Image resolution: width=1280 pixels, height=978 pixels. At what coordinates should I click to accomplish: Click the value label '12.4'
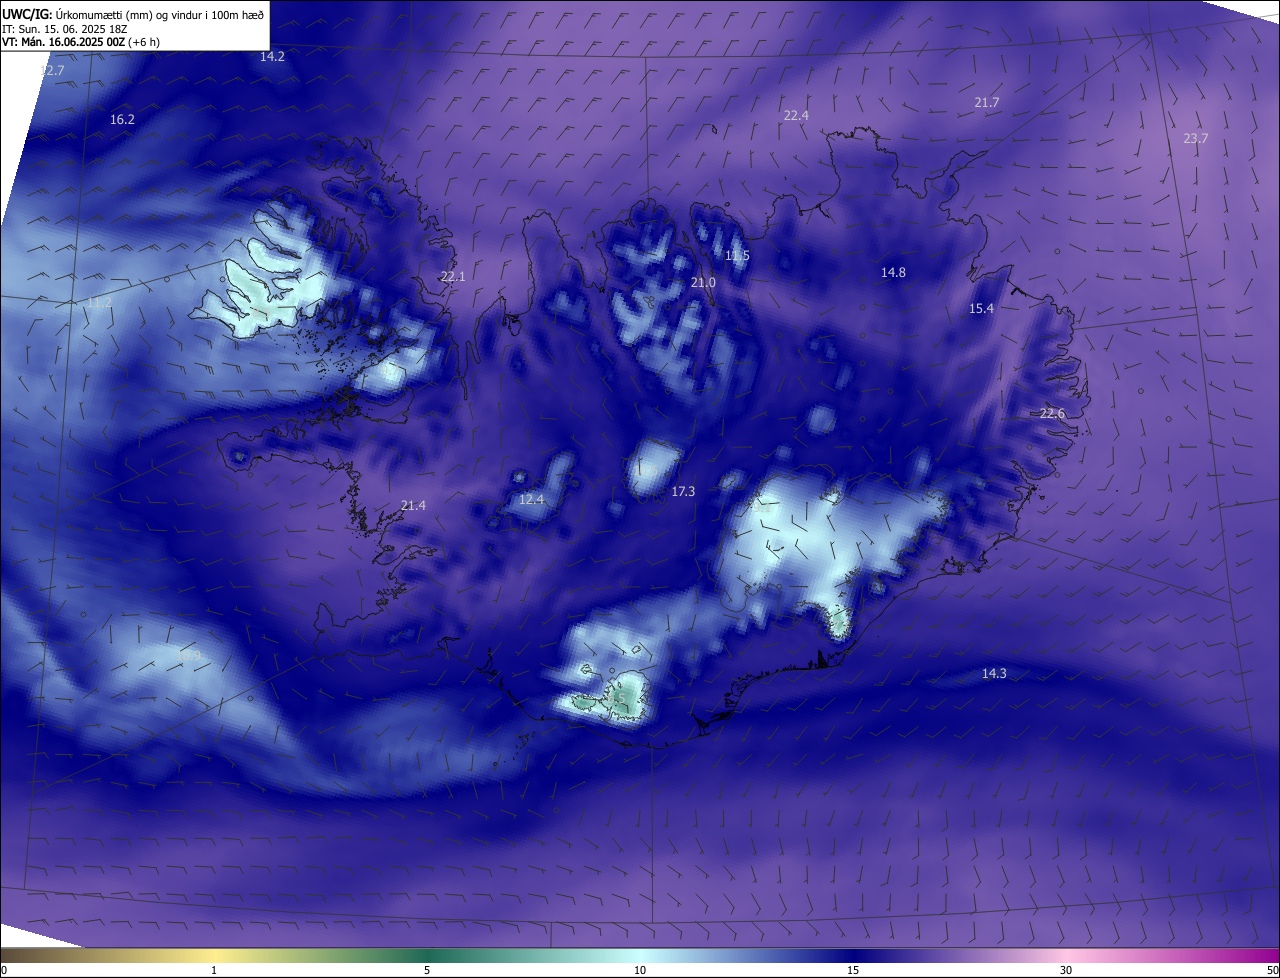tap(531, 500)
